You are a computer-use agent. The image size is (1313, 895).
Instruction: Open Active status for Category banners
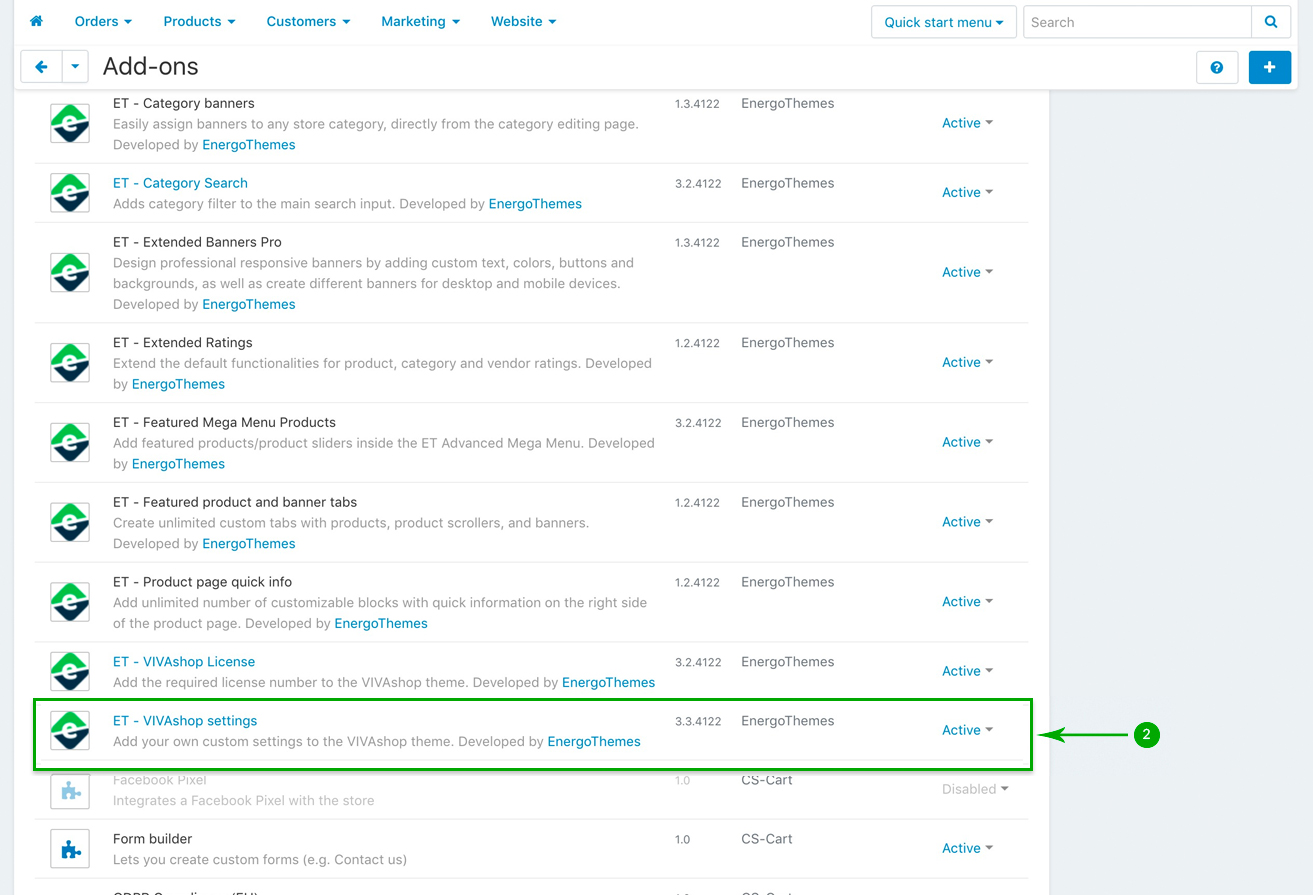click(x=967, y=123)
